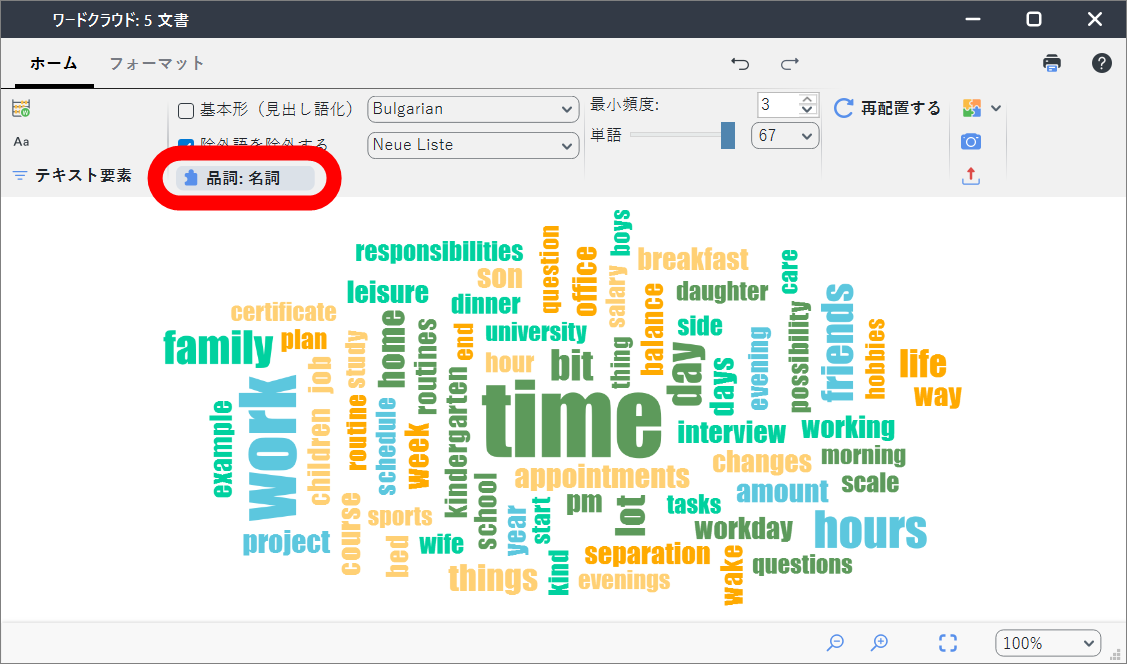This screenshot has height=664, width=1127.
Task: Click the word "hours" in the cloud
Action: [x=870, y=530]
